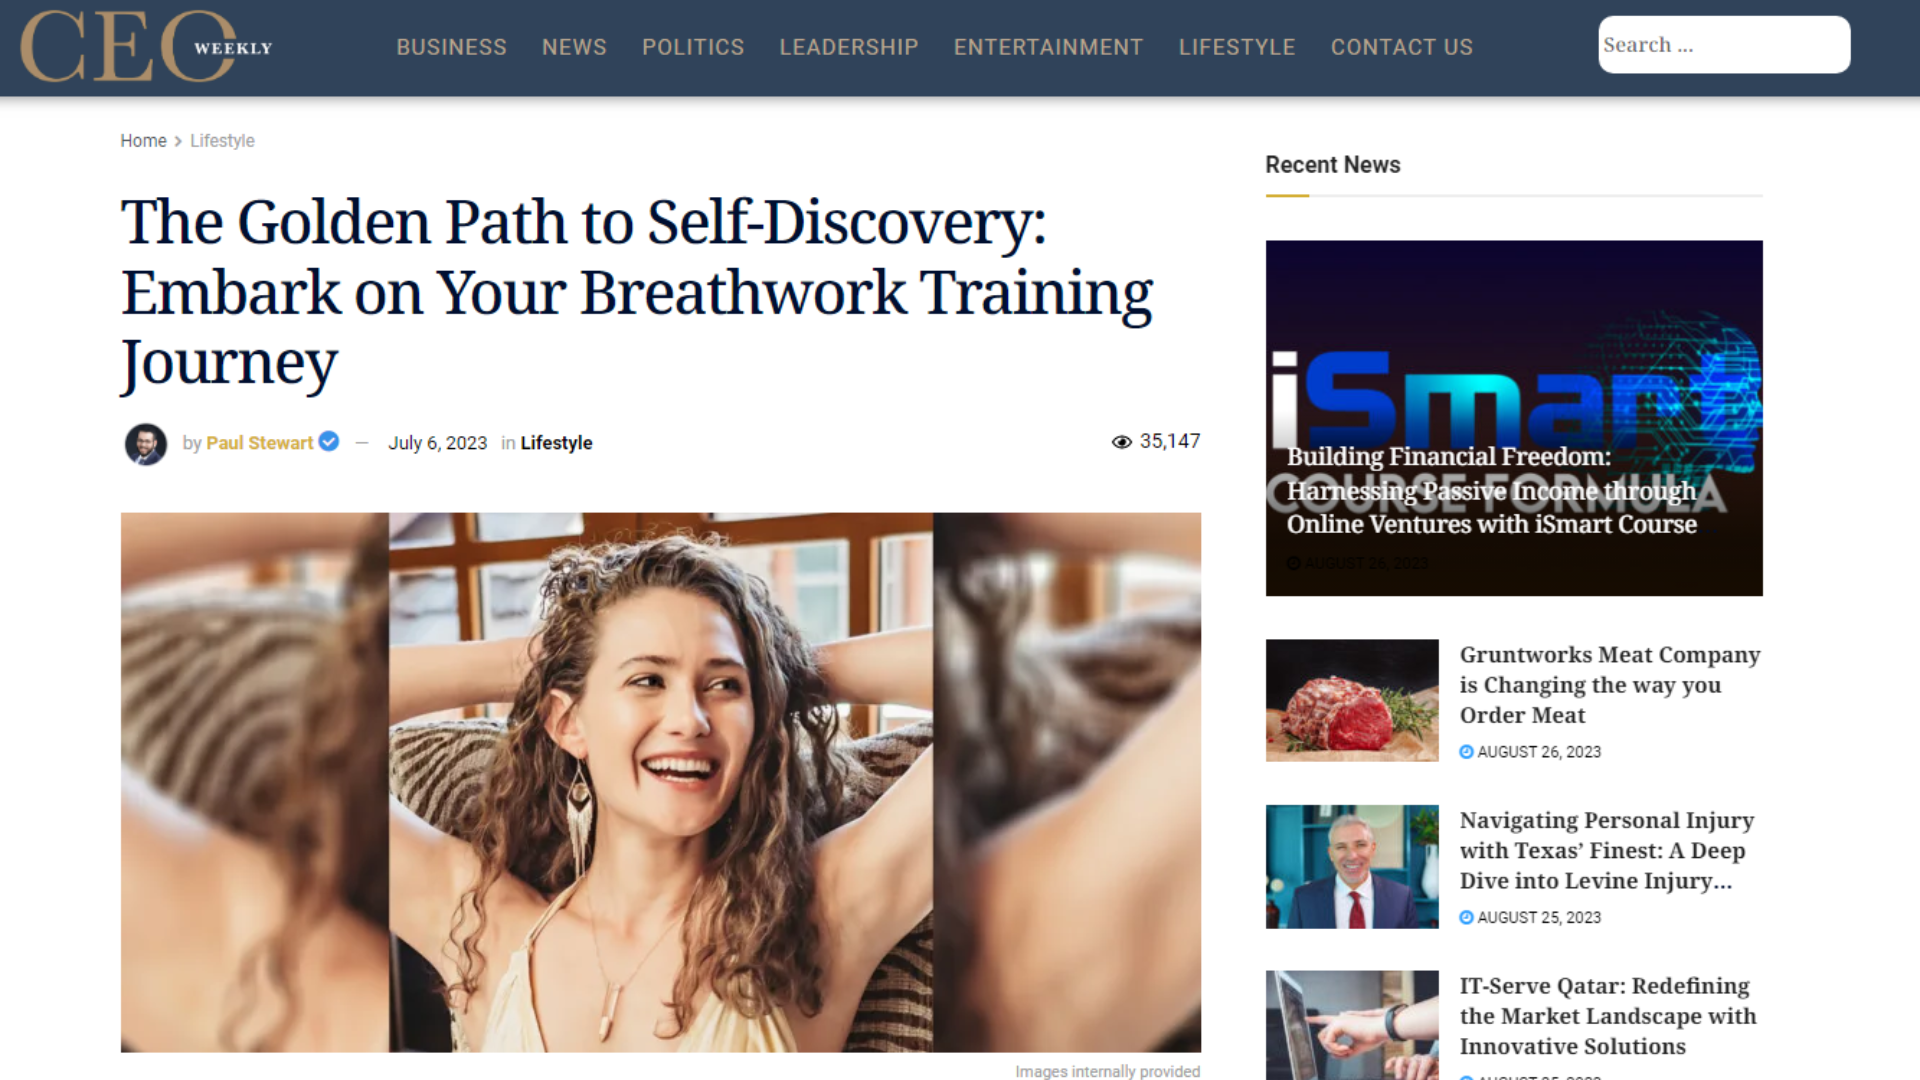
Task: Click Paul Stewart's author avatar
Action: coord(146,444)
